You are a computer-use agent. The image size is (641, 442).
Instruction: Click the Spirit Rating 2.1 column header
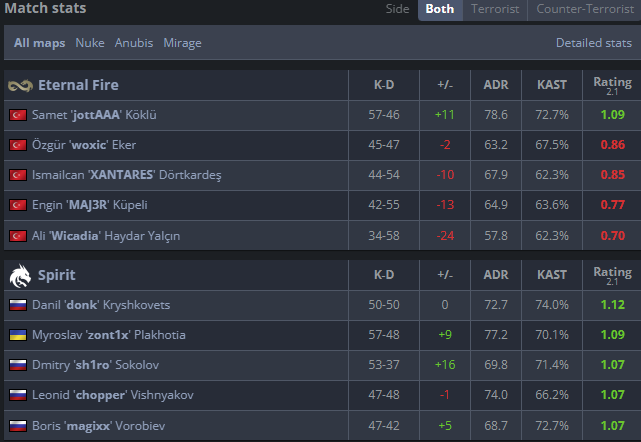click(612, 276)
